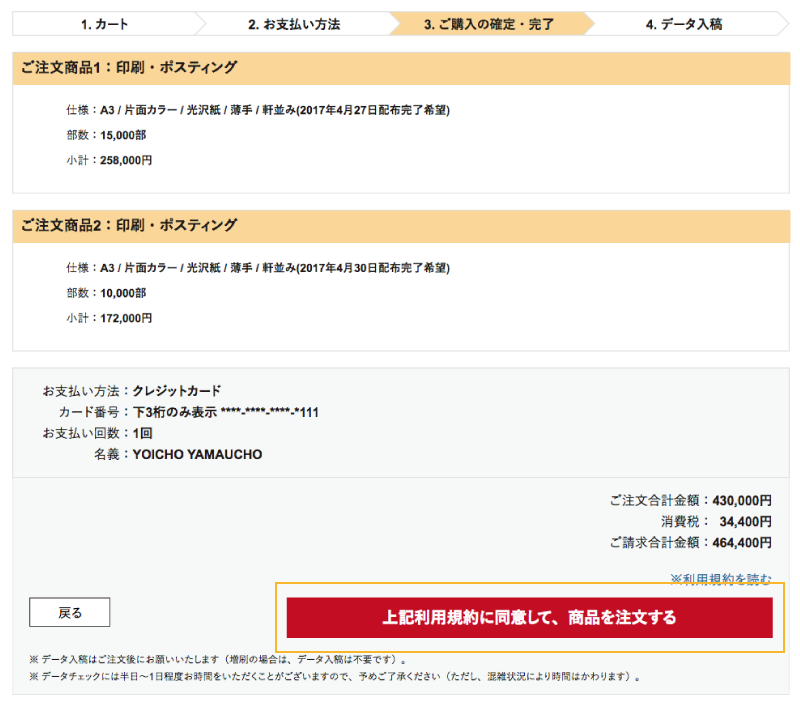Click the 戻る (Back) button

click(69, 611)
